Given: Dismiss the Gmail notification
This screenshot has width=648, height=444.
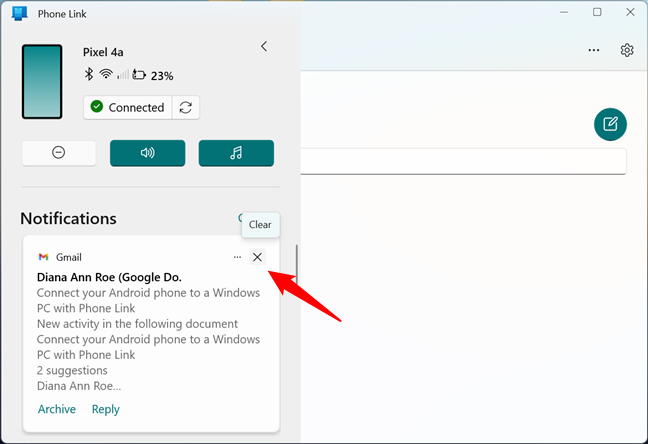Looking at the screenshot, I should pyautogui.click(x=257, y=257).
